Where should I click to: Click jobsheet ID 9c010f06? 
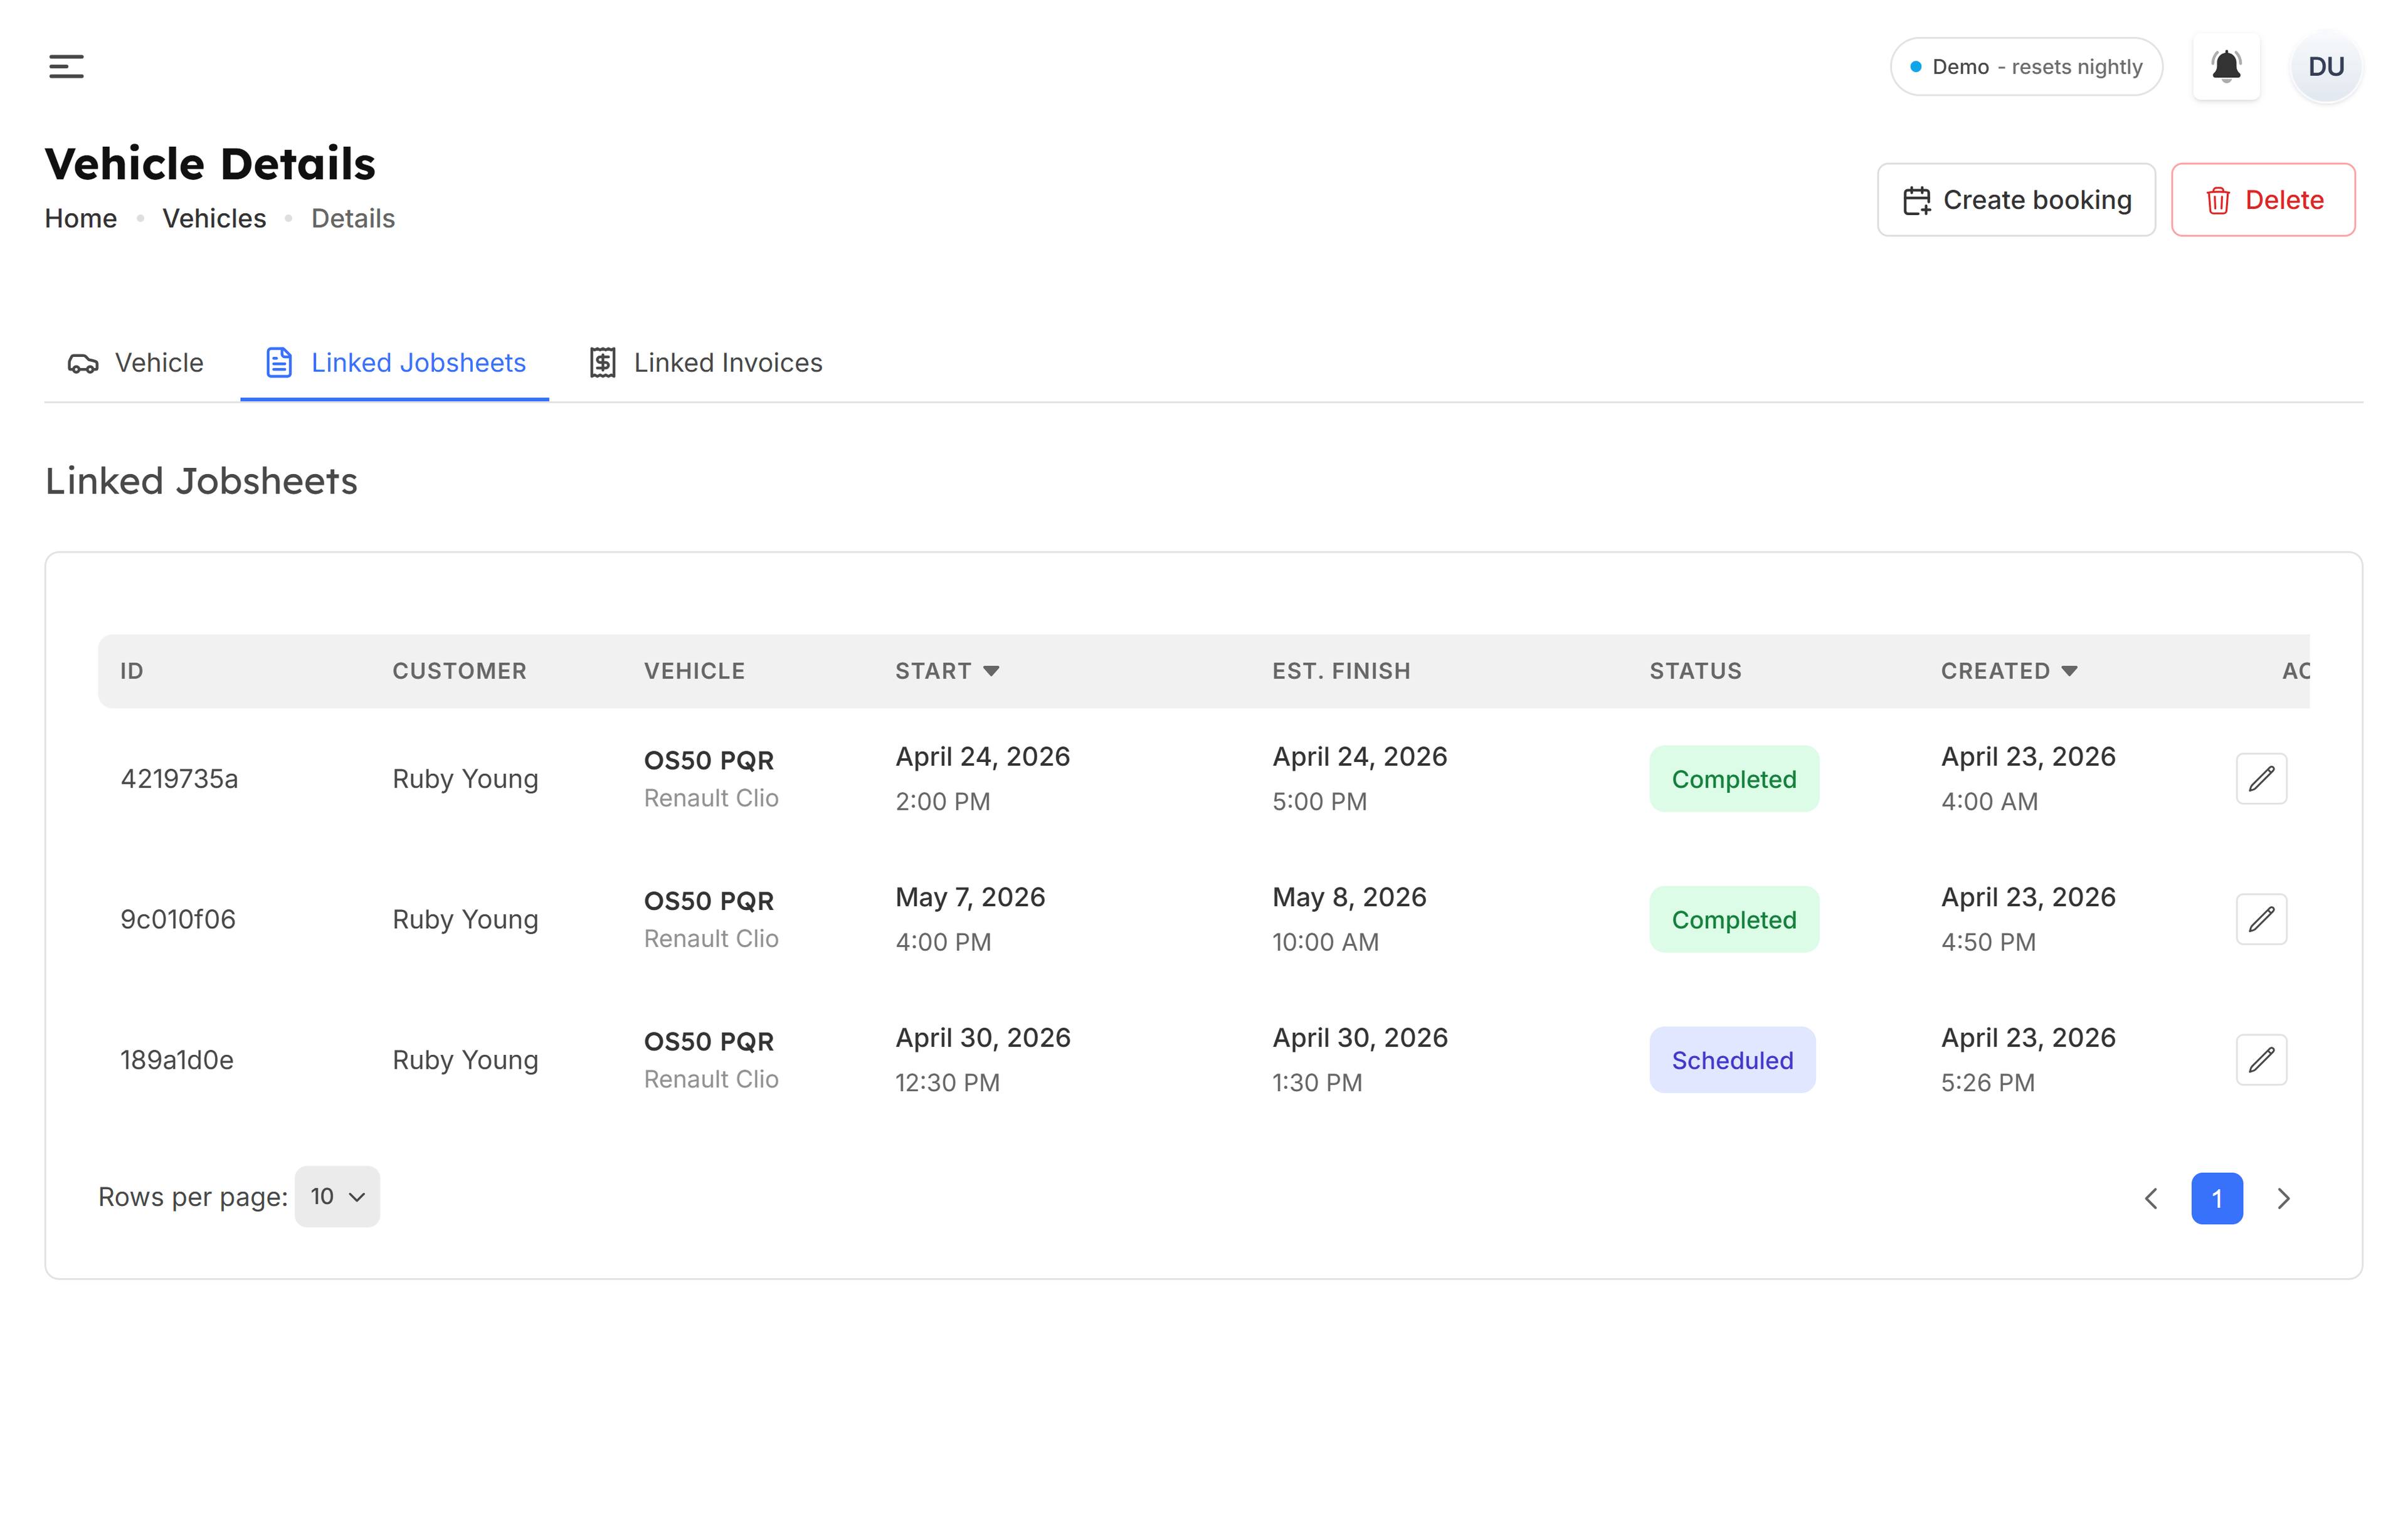point(178,920)
